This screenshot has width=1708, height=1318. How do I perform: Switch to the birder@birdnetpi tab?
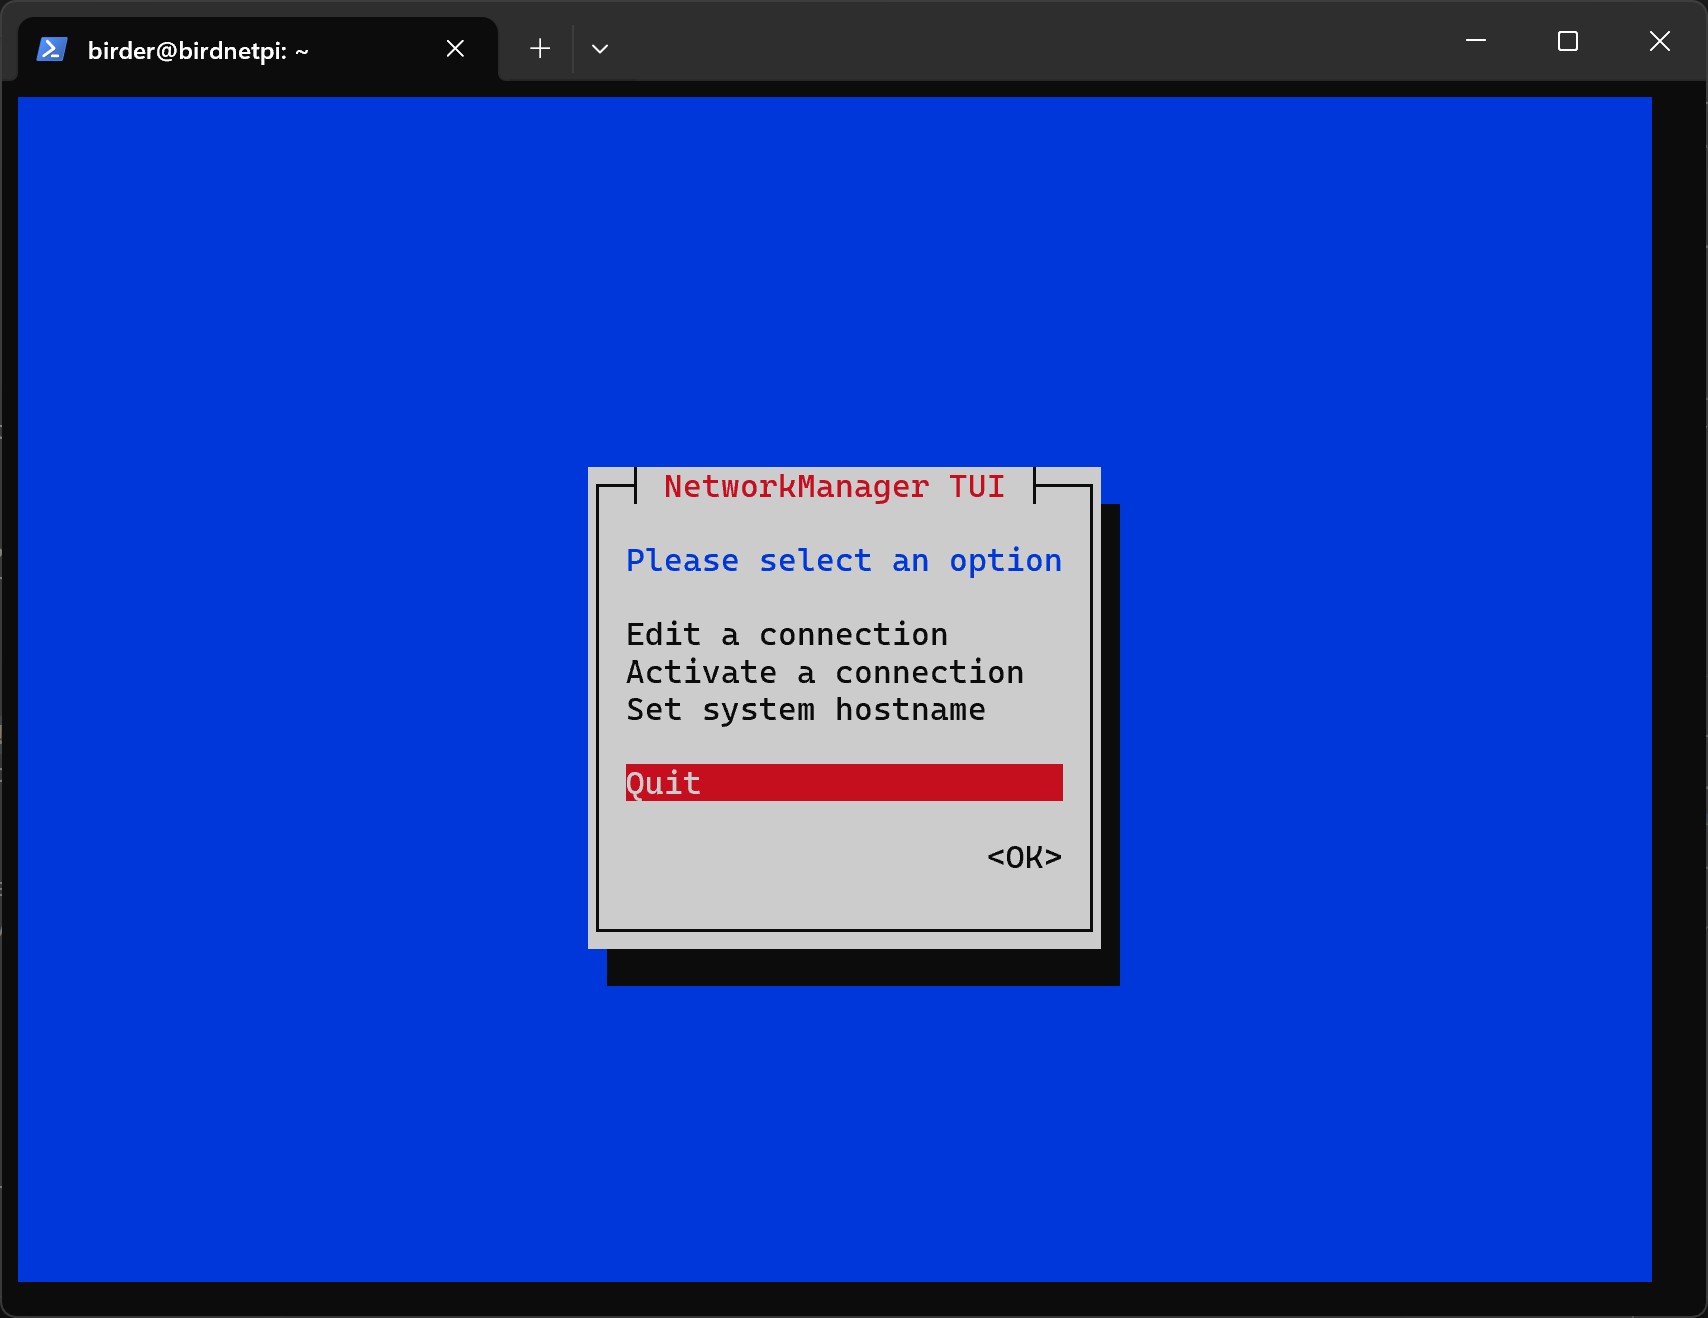198,51
